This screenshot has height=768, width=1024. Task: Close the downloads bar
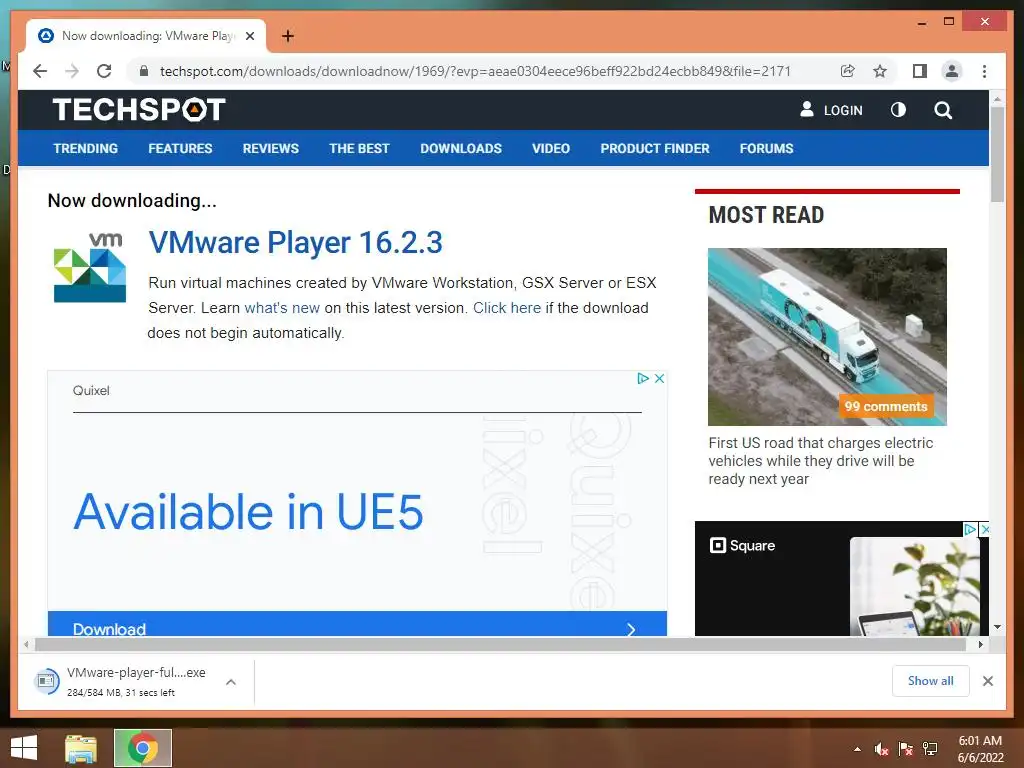click(987, 681)
